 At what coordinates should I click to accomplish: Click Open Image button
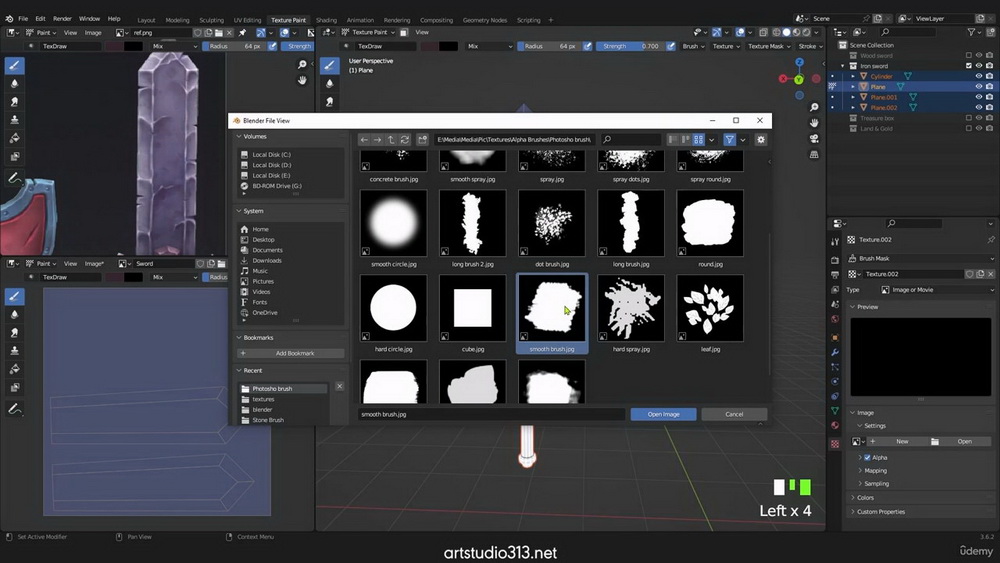(663, 414)
